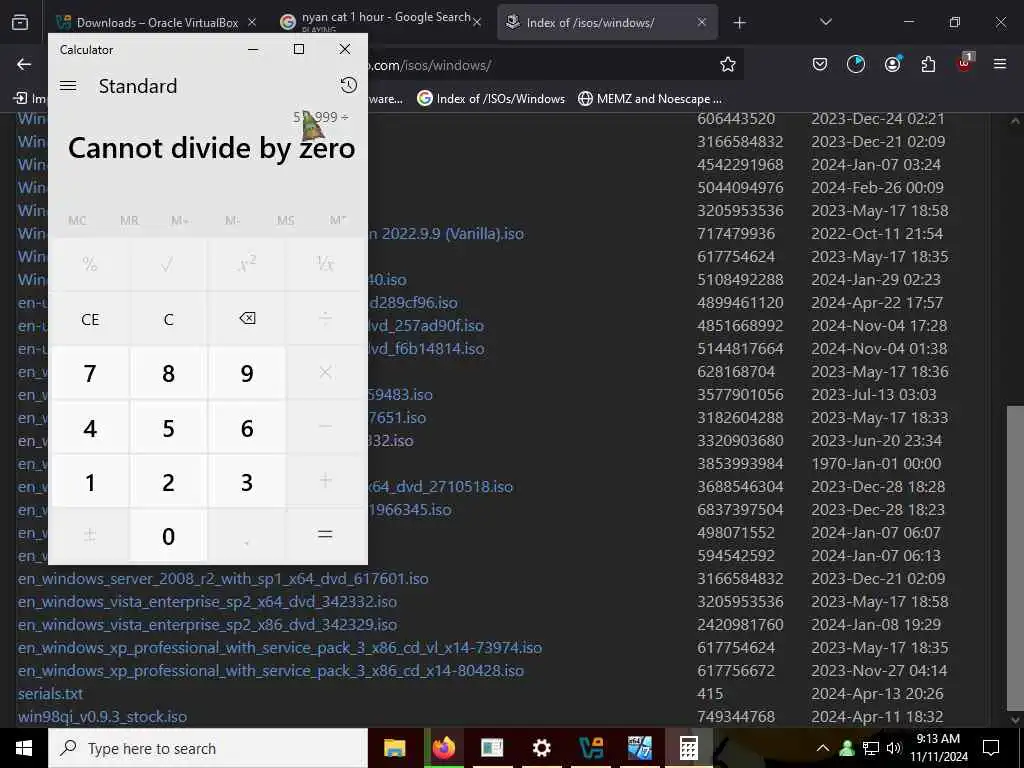This screenshot has height=768, width=1024.
Task: Open VirtualBox from the taskbar
Action: 590,748
